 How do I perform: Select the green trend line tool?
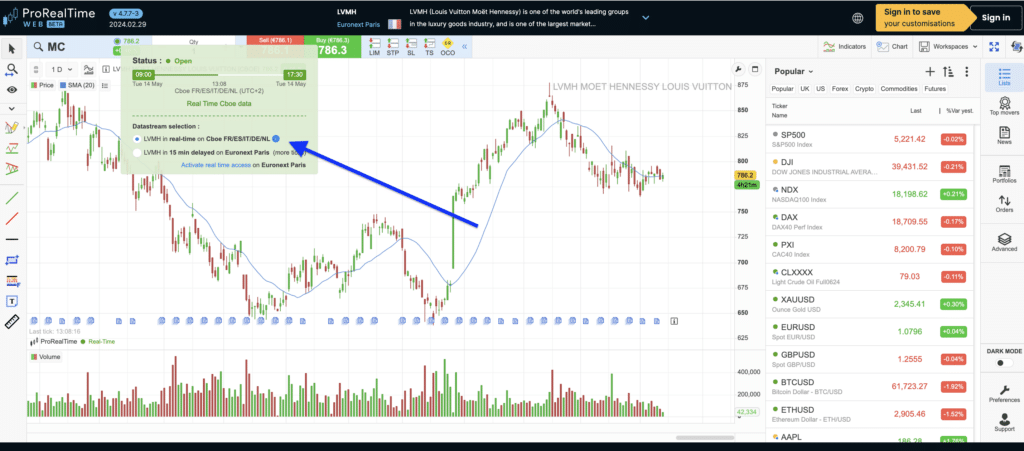pyautogui.click(x=12, y=197)
